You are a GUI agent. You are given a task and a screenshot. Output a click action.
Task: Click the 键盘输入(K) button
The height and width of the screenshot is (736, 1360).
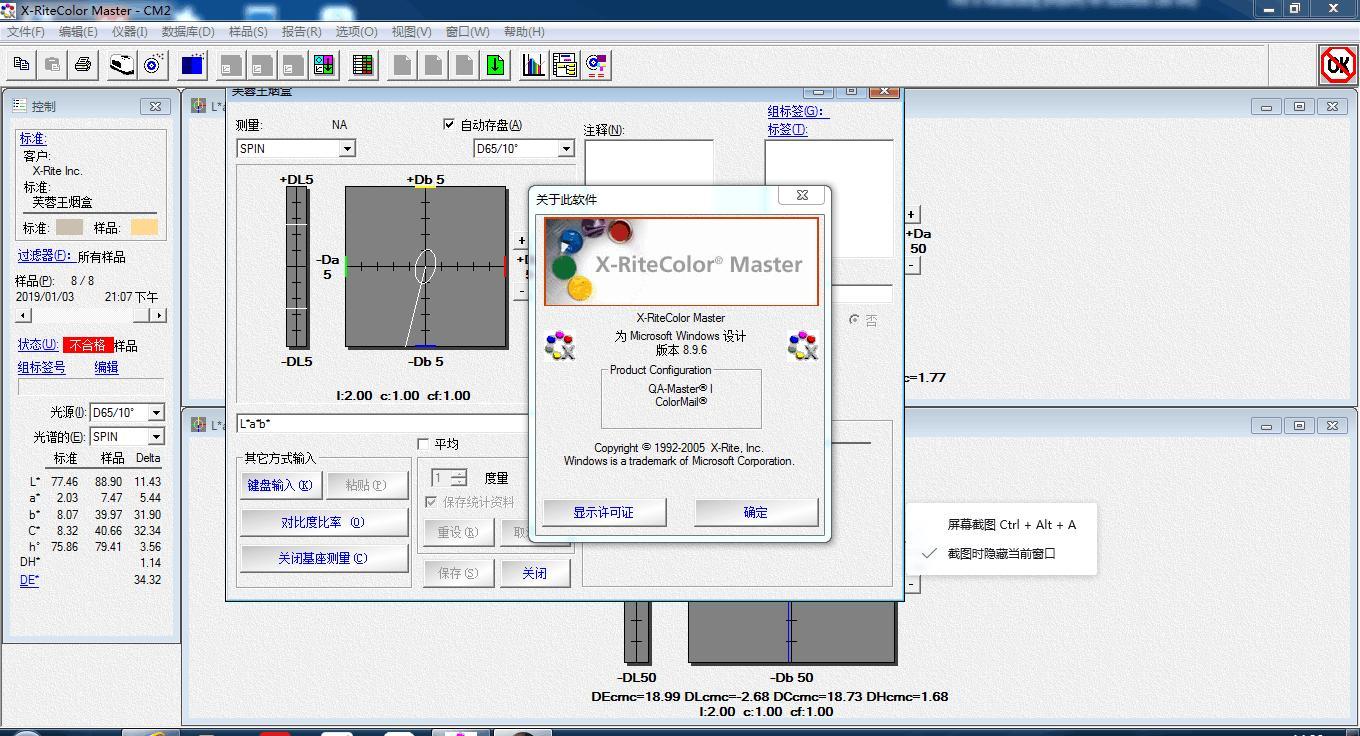(x=280, y=485)
